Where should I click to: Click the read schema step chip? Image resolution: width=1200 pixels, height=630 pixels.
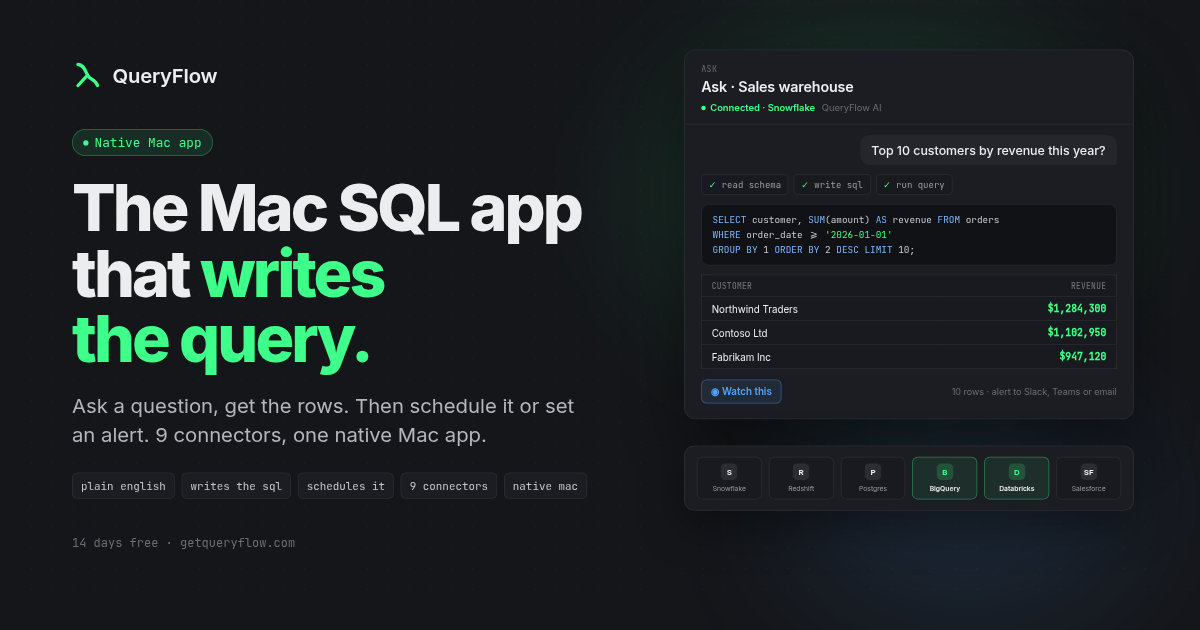click(745, 185)
